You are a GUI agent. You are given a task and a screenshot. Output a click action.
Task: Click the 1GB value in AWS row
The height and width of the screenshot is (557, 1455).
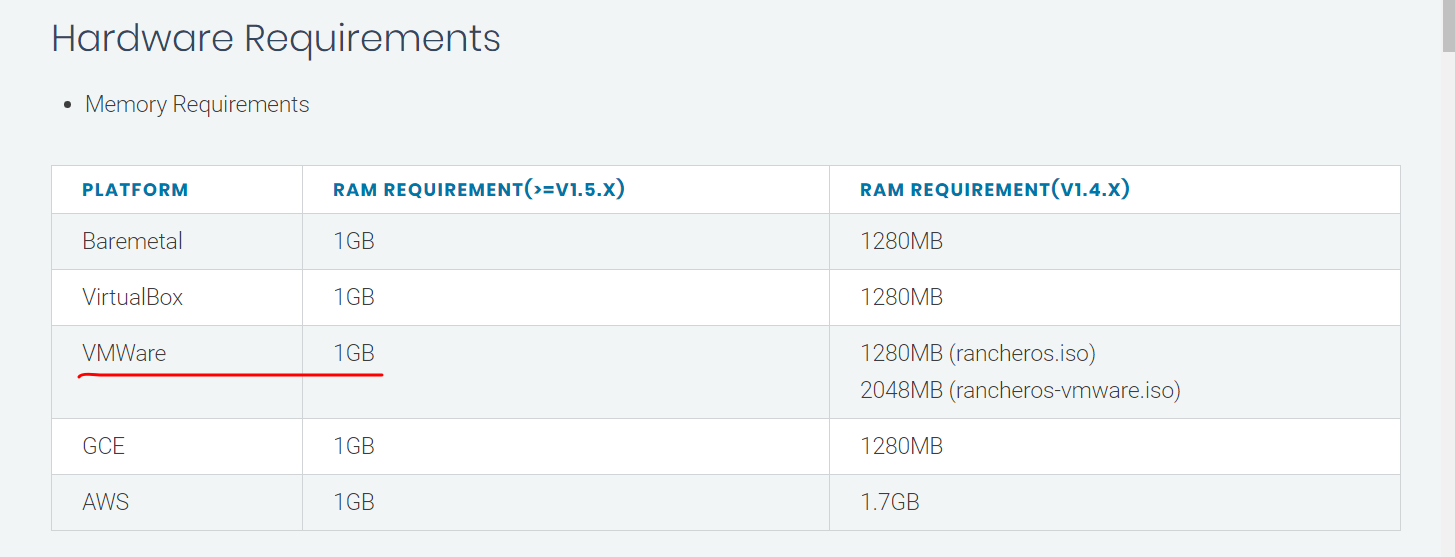[x=354, y=502]
